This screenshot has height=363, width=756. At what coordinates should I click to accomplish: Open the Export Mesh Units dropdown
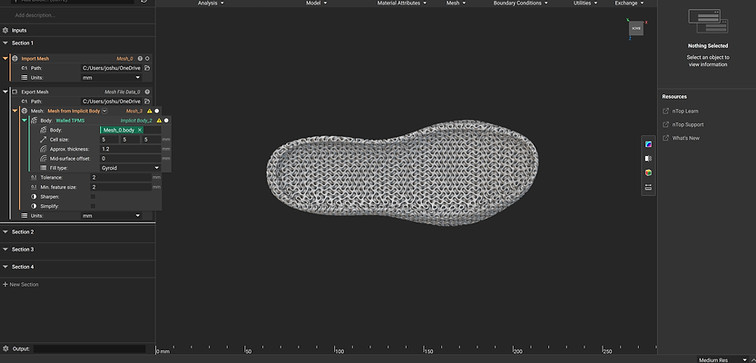click(x=110, y=215)
